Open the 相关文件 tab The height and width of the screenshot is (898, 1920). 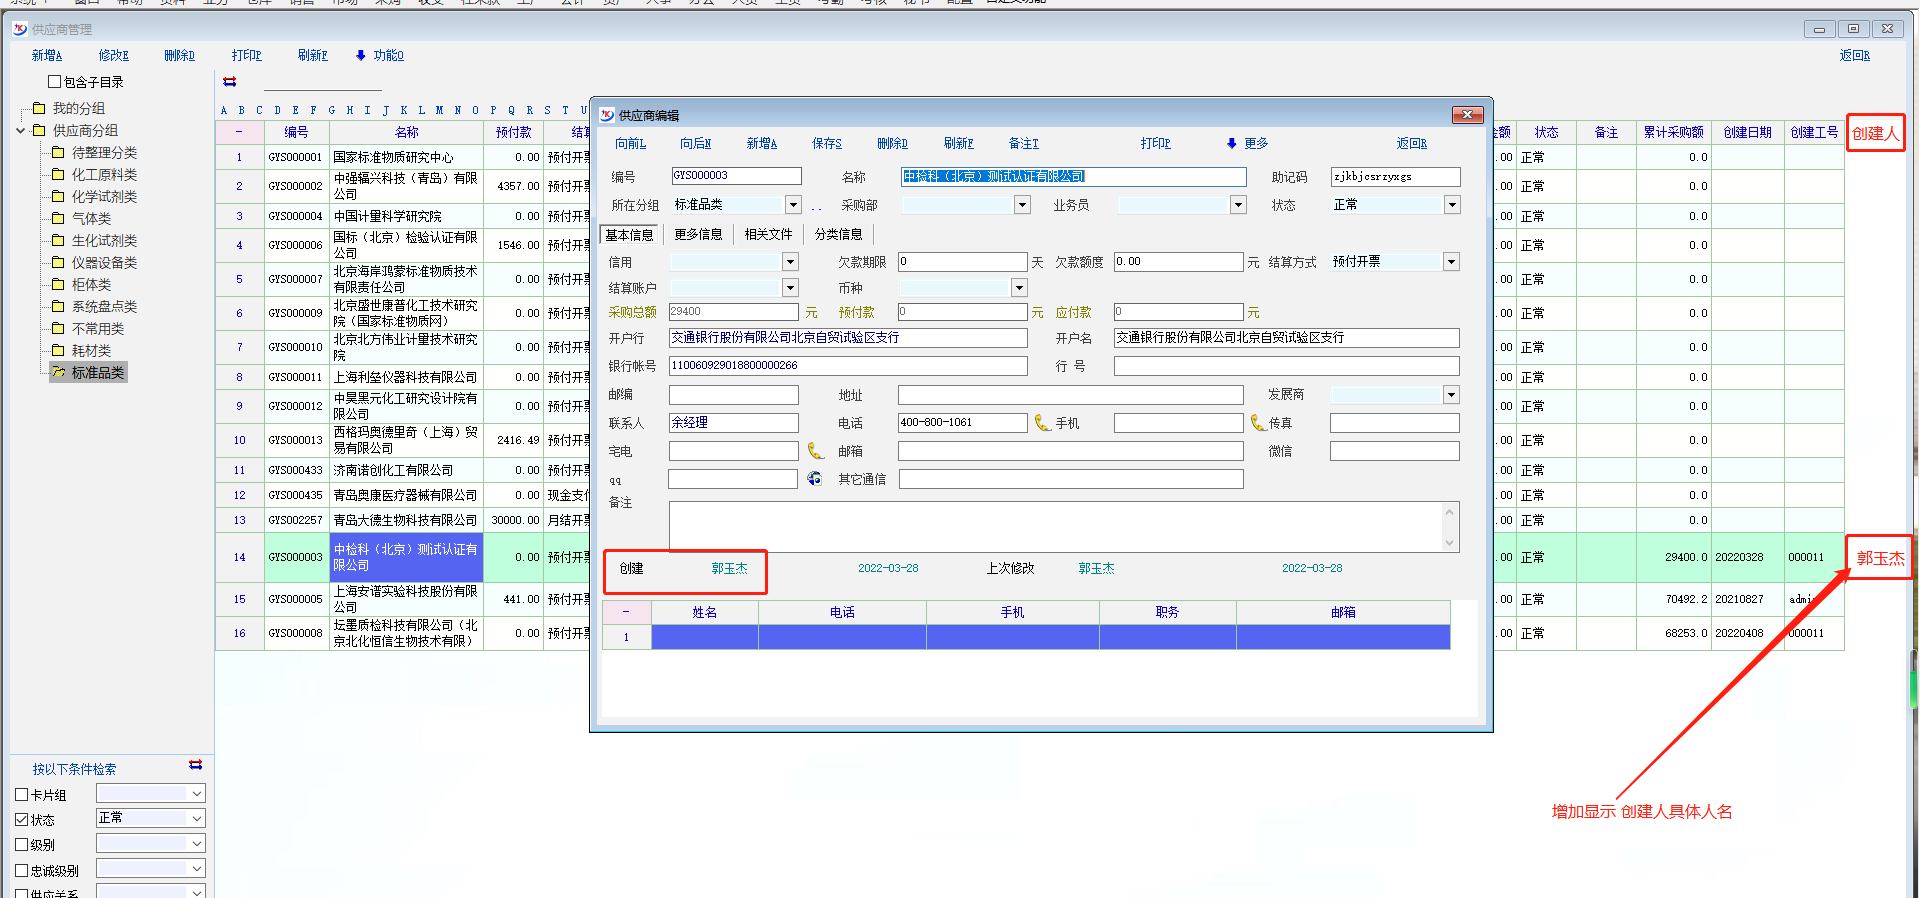point(768,235)
